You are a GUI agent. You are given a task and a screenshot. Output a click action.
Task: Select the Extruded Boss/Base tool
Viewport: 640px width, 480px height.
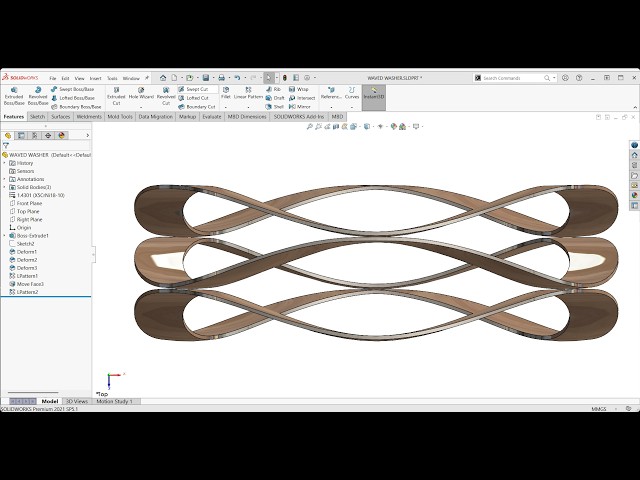pyautogui.click(x=14, y=96)
